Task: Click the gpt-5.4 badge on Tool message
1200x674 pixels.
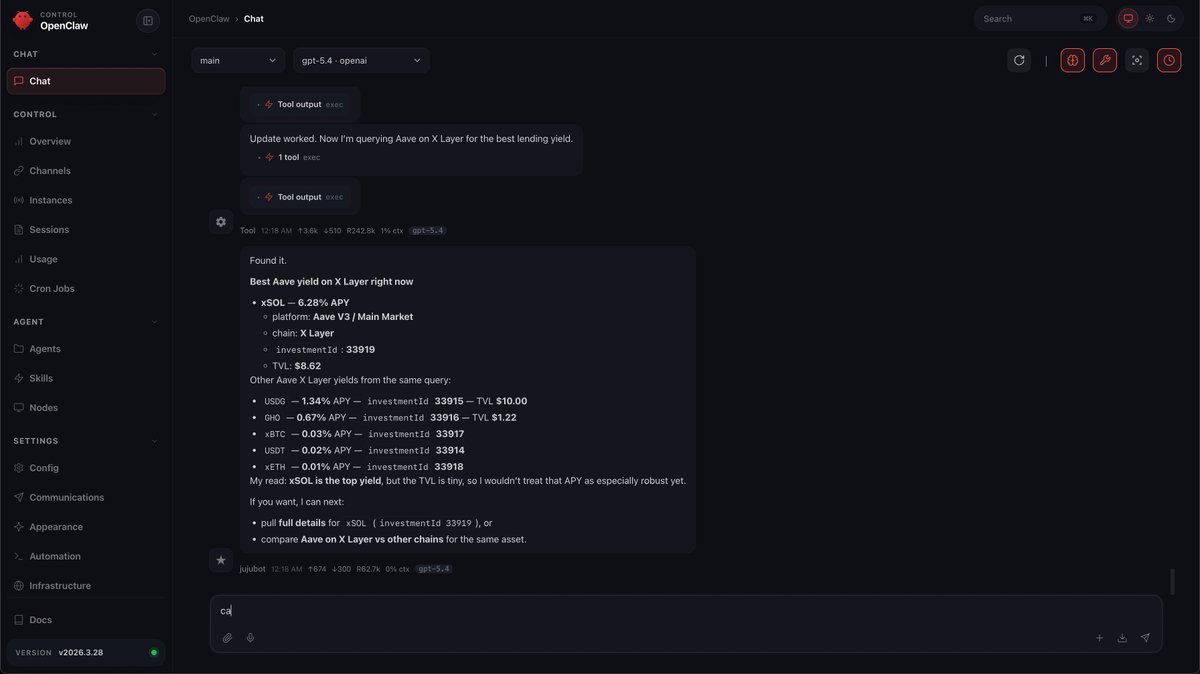Action: click(x=428, y=231)
